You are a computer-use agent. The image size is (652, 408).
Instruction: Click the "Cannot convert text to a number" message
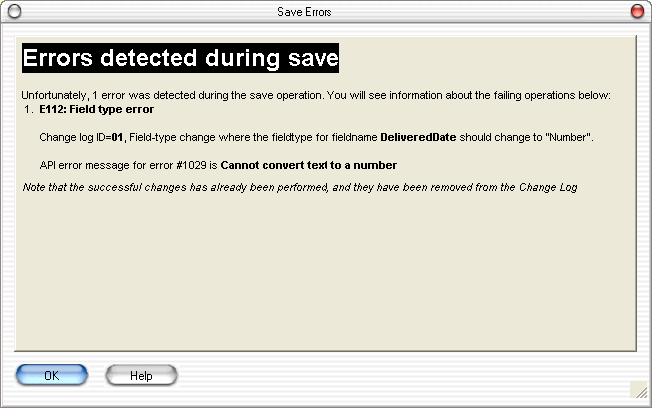pos(309,164)
